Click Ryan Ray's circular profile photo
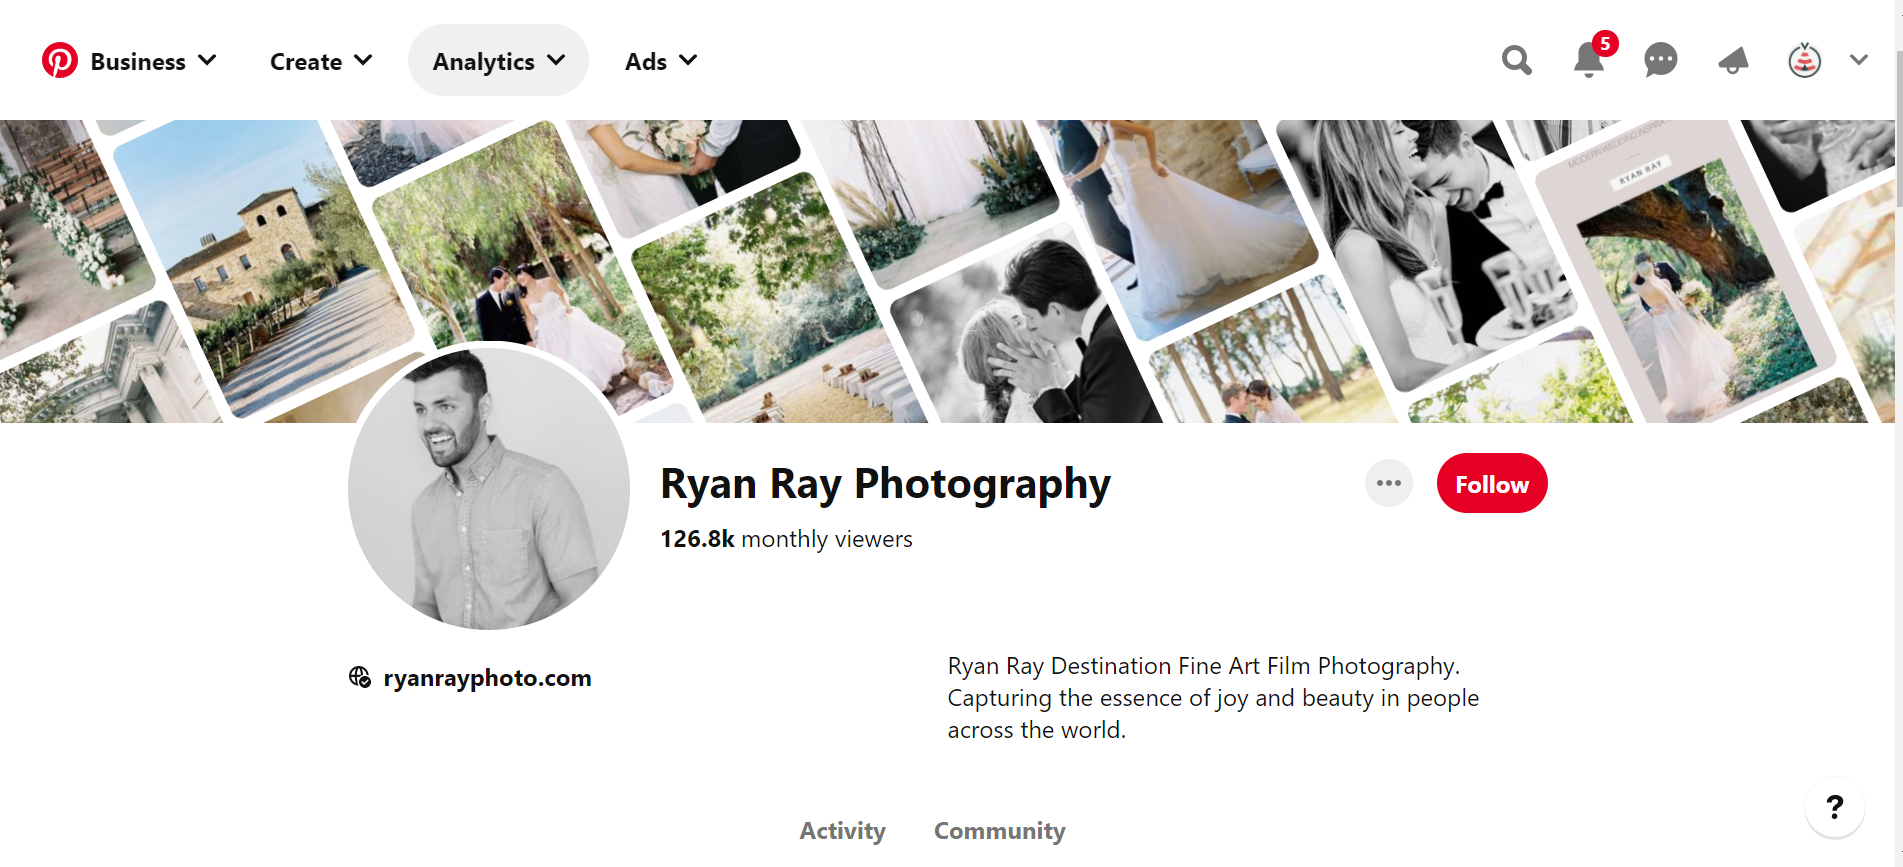This screenshot has width=1903, height=867. tap(488, 488)
